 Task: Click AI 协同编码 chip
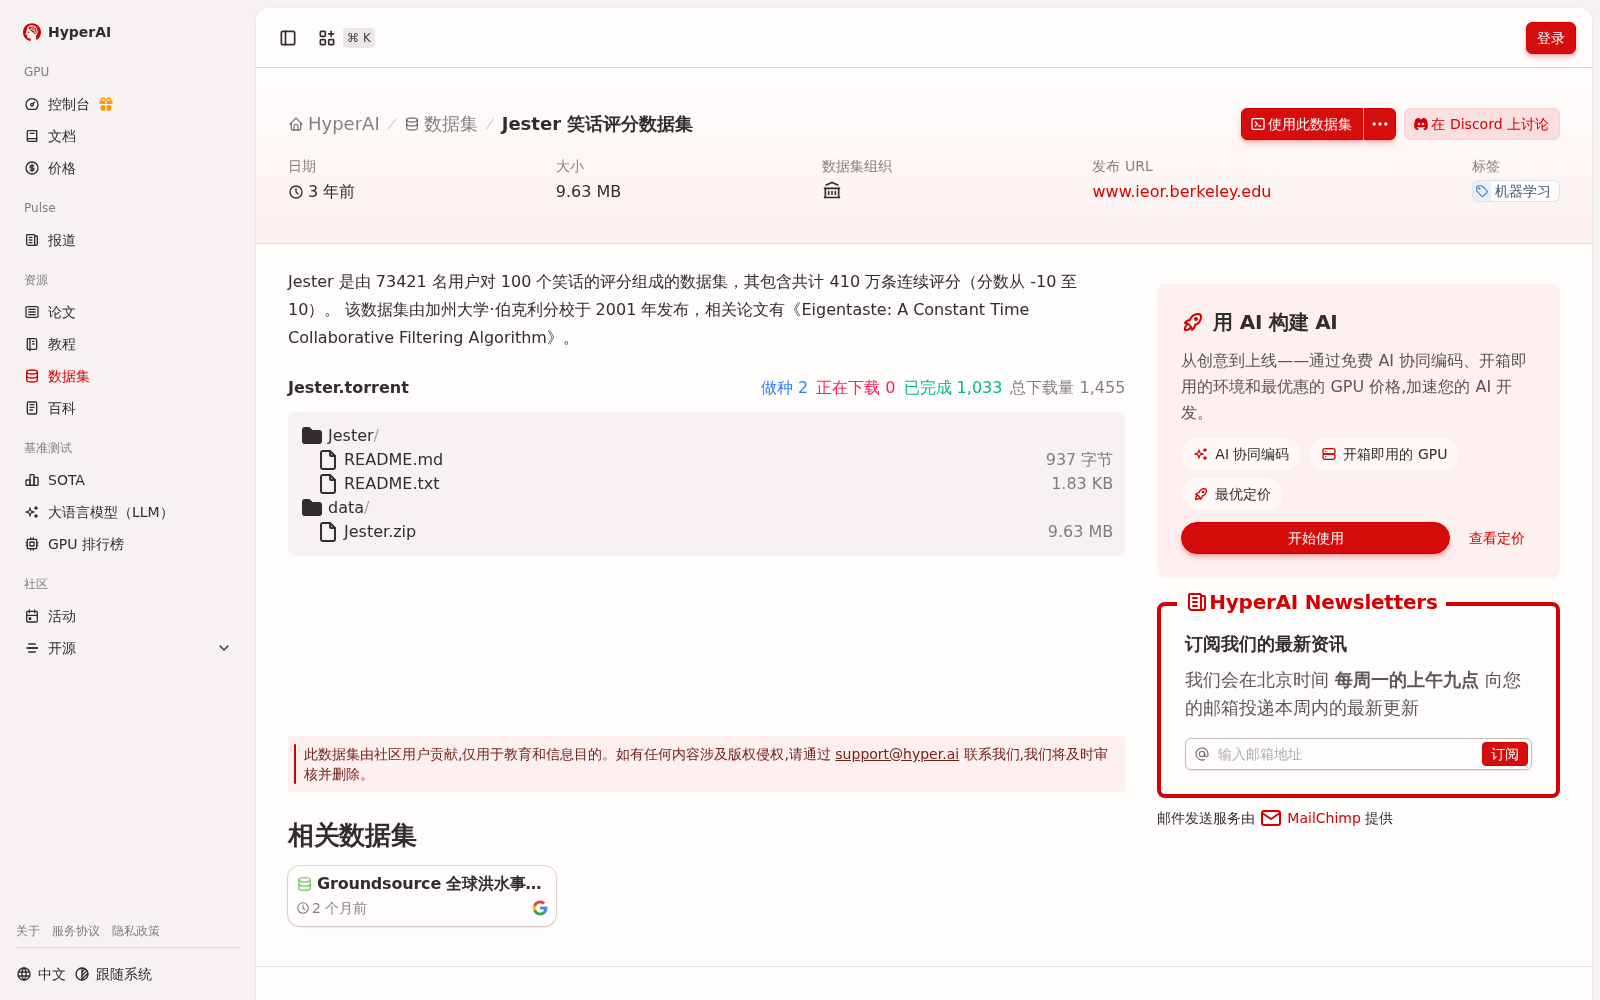[1241, 454]
